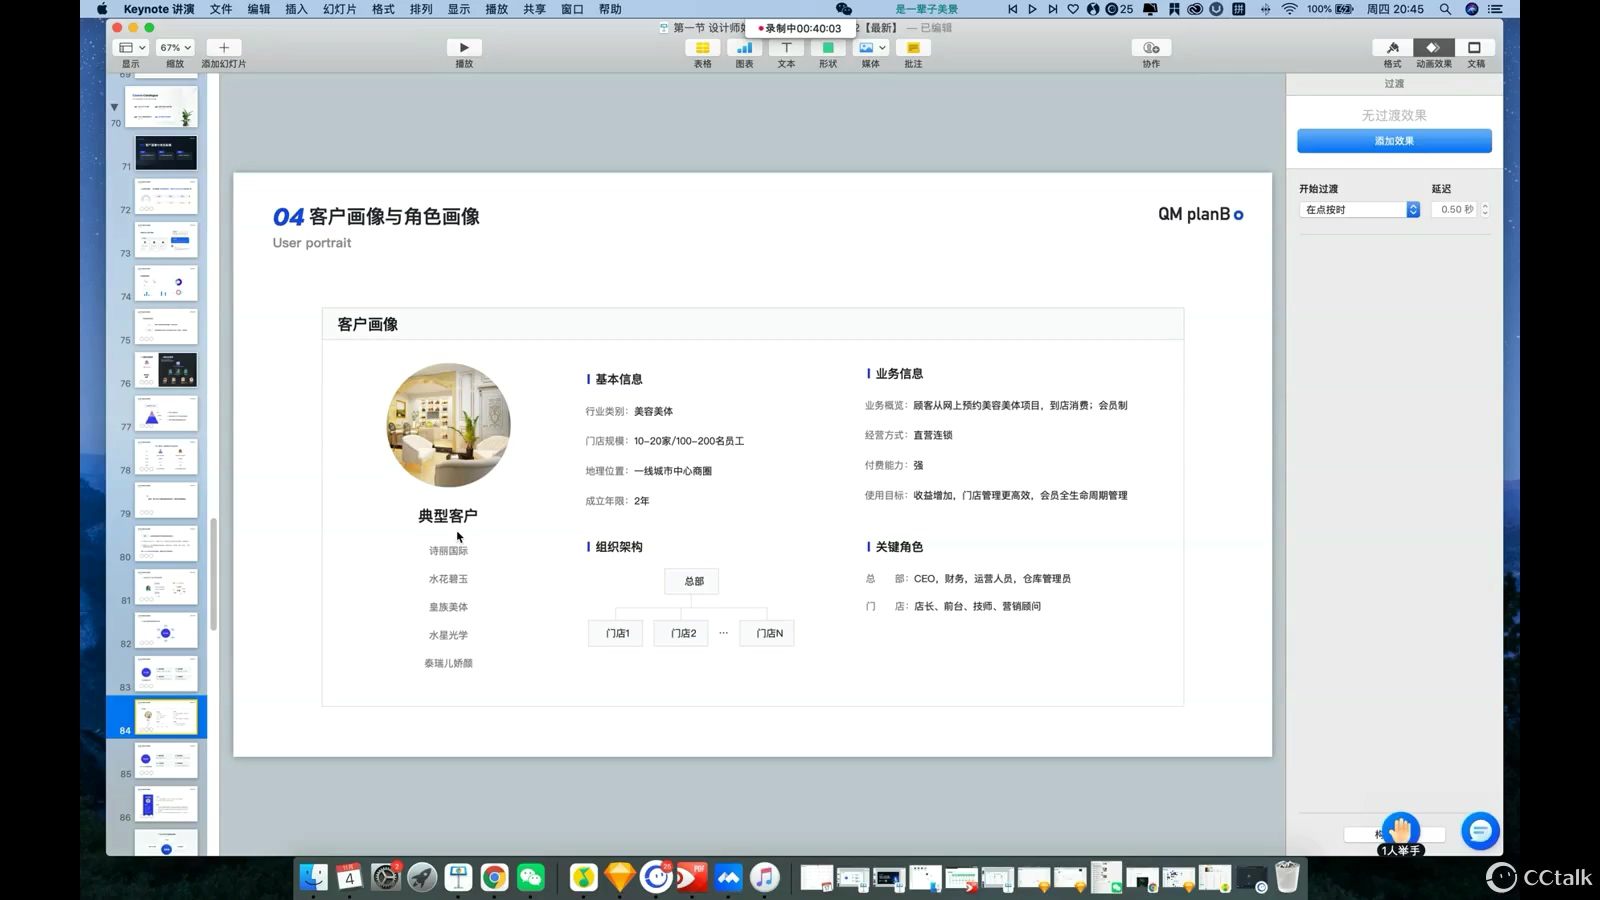
Task: Click the 添加幻灯片 add slide button
Action: coord(223,48)
